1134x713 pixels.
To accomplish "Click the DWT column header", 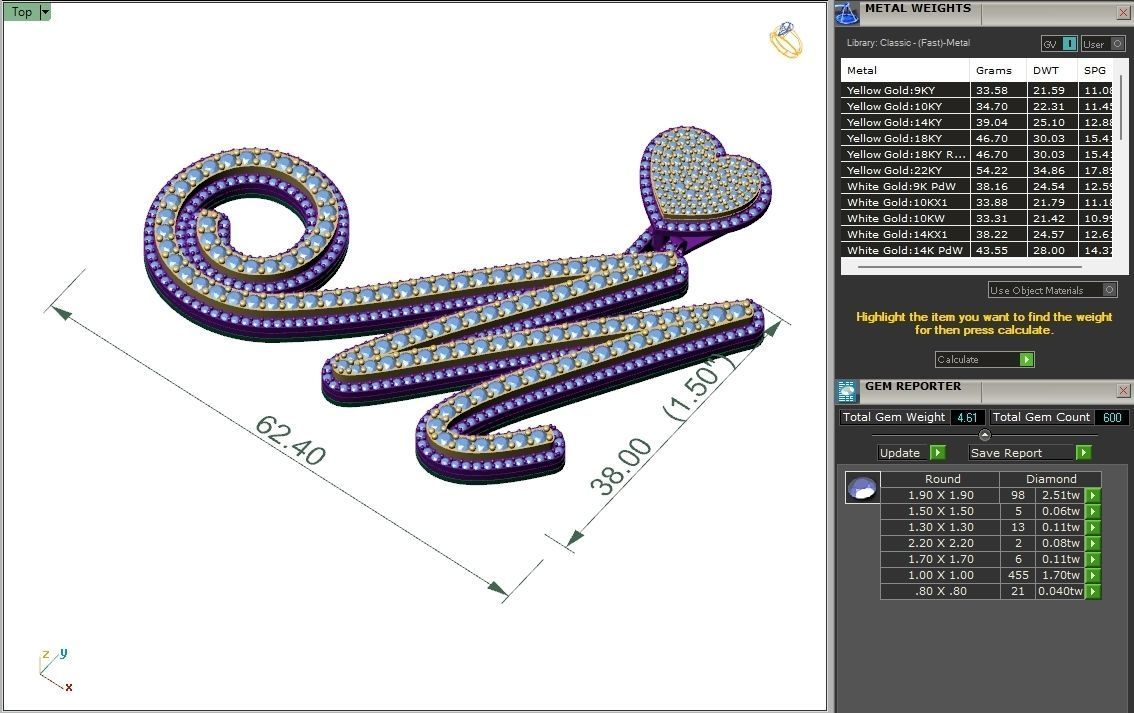I will coord(1052,70).
